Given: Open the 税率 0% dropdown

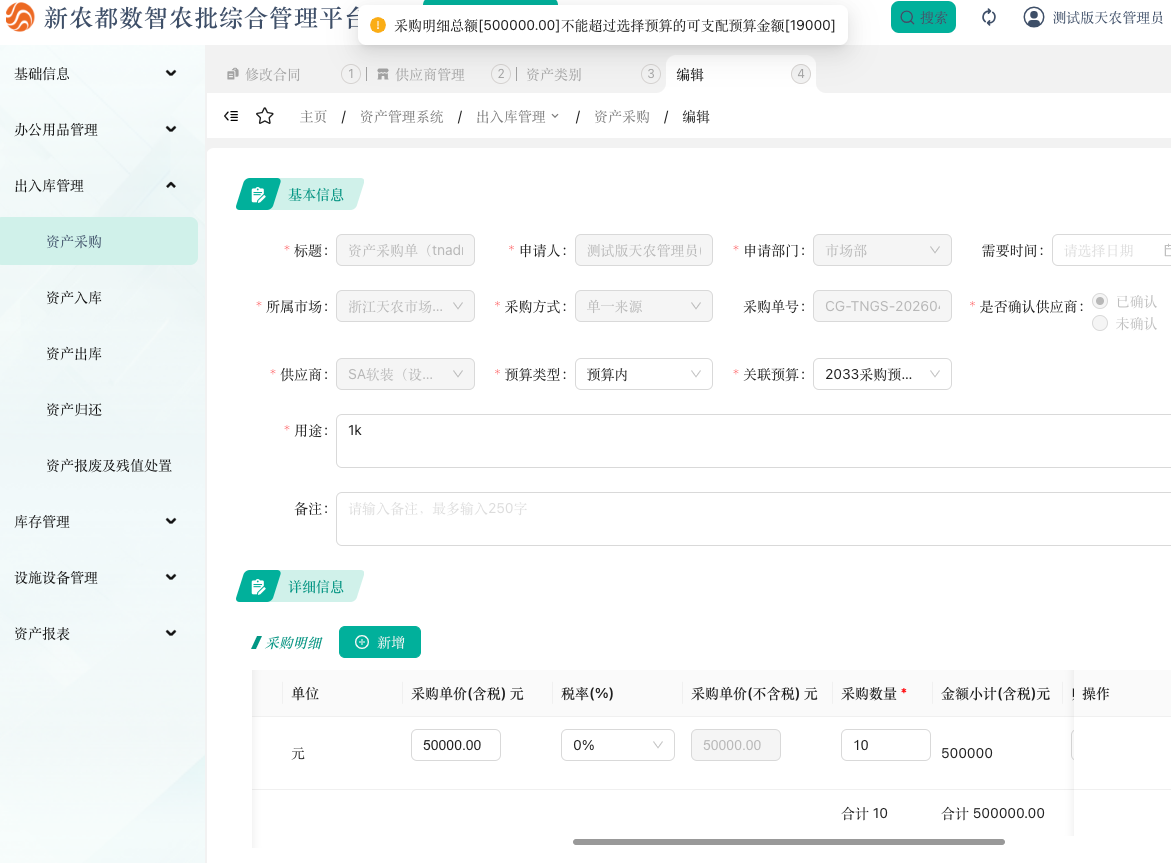Looking at the screenshot, I should click(617, 745).
